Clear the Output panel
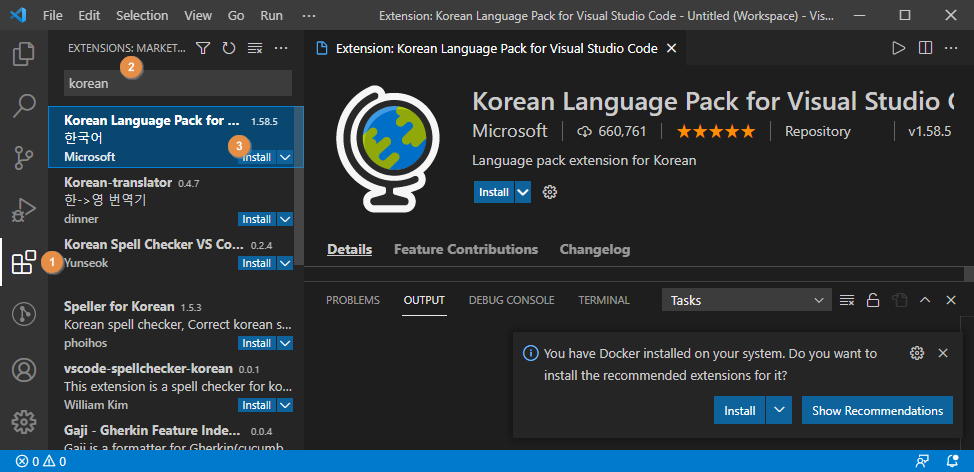The width and height of the screenshot is (974, 472). 847,301
